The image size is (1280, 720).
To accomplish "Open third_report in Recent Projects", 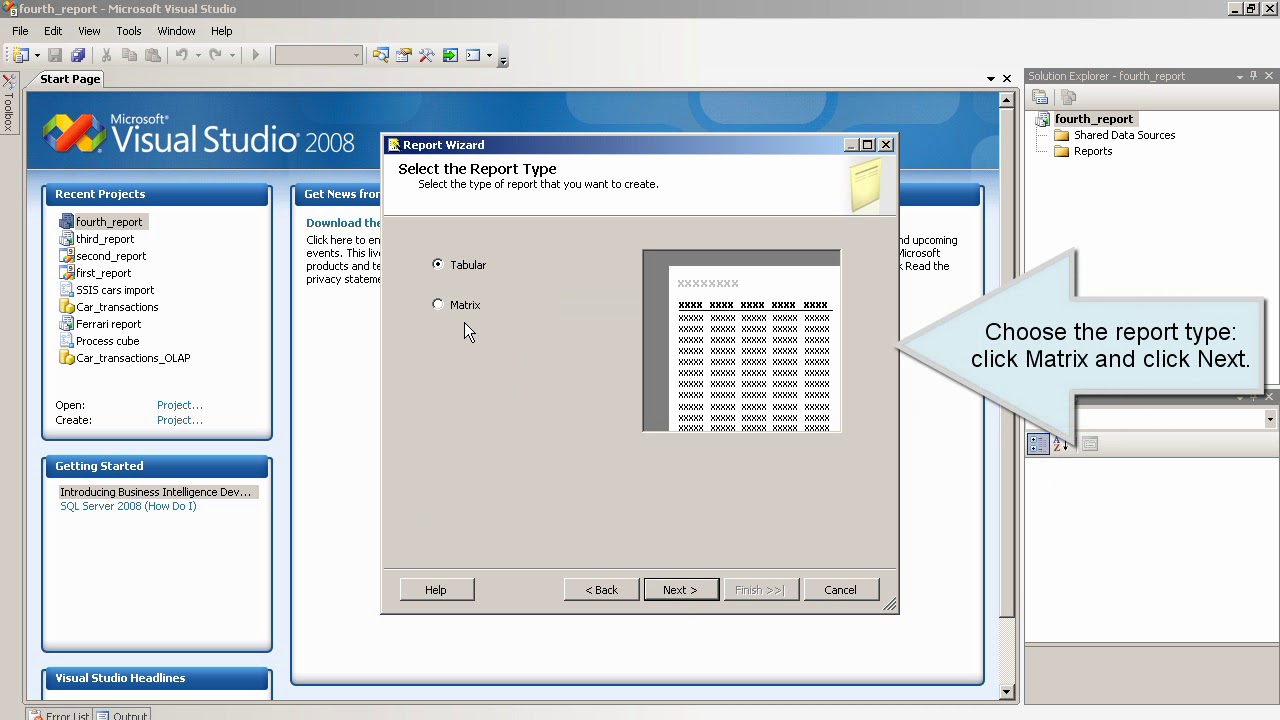I will tap(105, 239).
